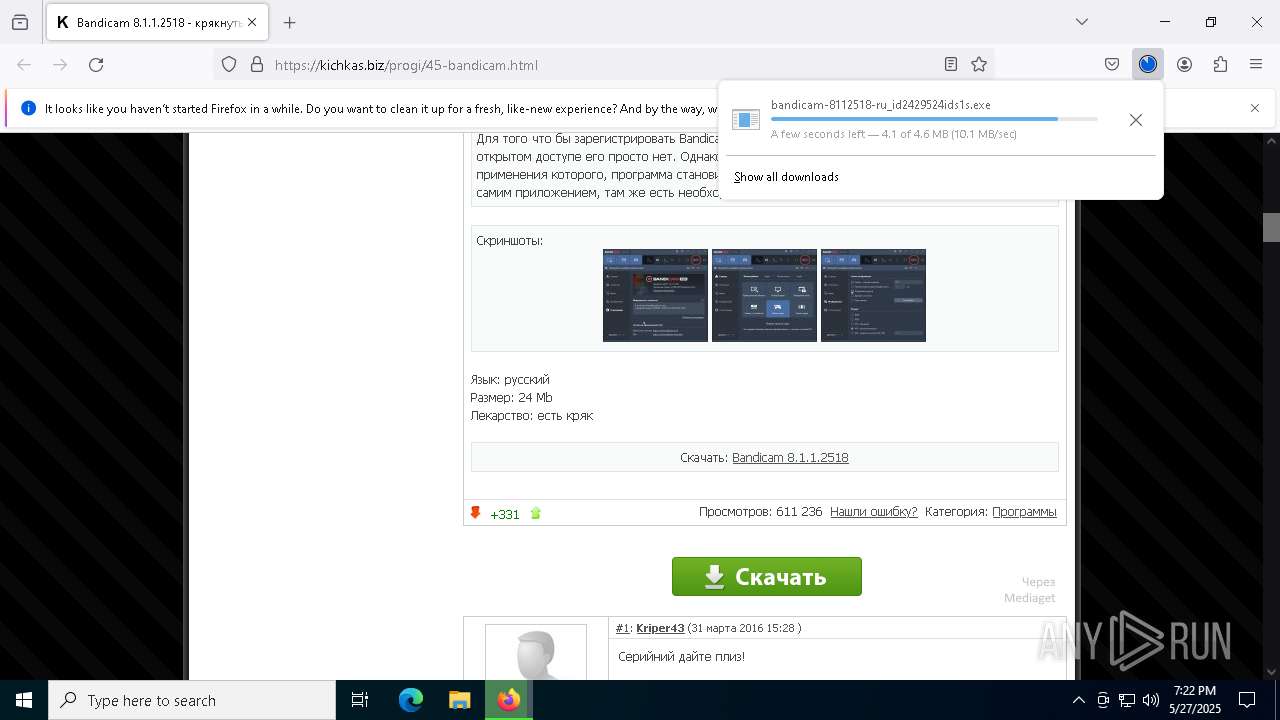1280x720 pixels.
Task: Toggle the downloads panel button
Action: click(x=1148, y=65)
